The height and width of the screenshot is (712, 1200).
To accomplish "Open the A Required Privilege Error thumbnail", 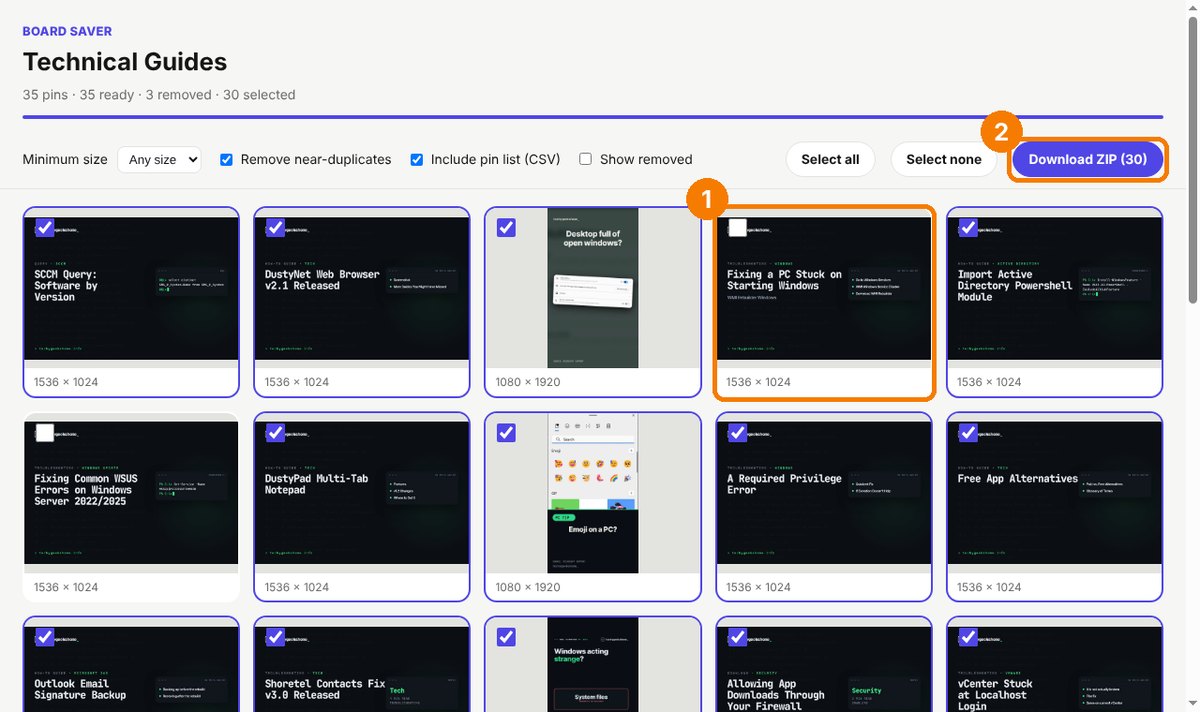I will coord(824,493).
